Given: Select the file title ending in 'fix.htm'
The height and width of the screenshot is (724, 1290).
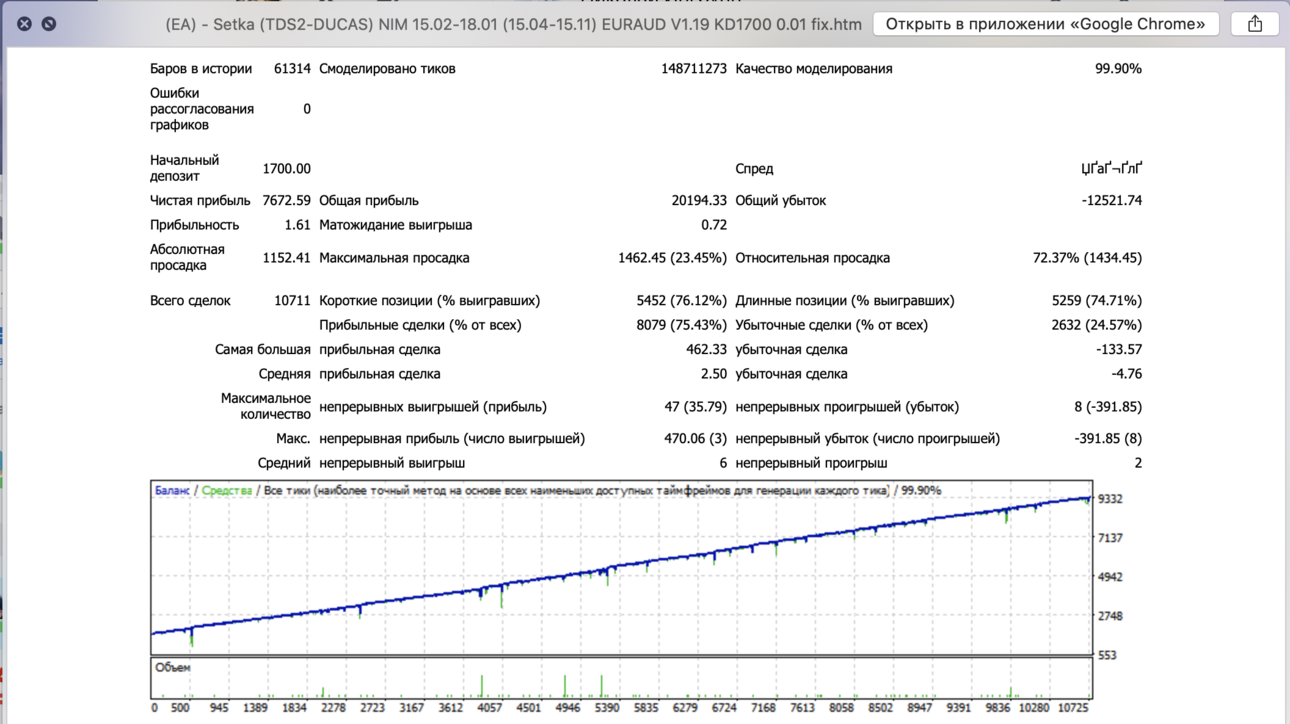Looking at the screenshot, I should pos(513,24).
